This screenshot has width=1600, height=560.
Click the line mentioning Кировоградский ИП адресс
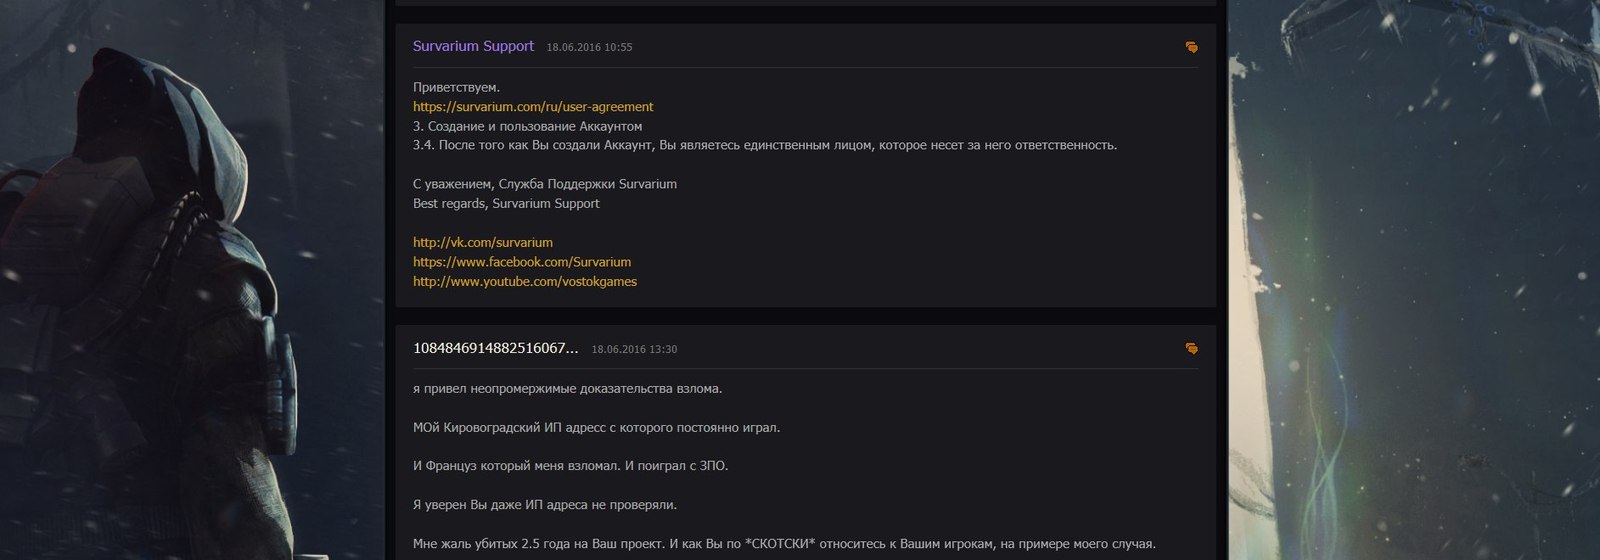pyautogui.click(x=596, y=428)
